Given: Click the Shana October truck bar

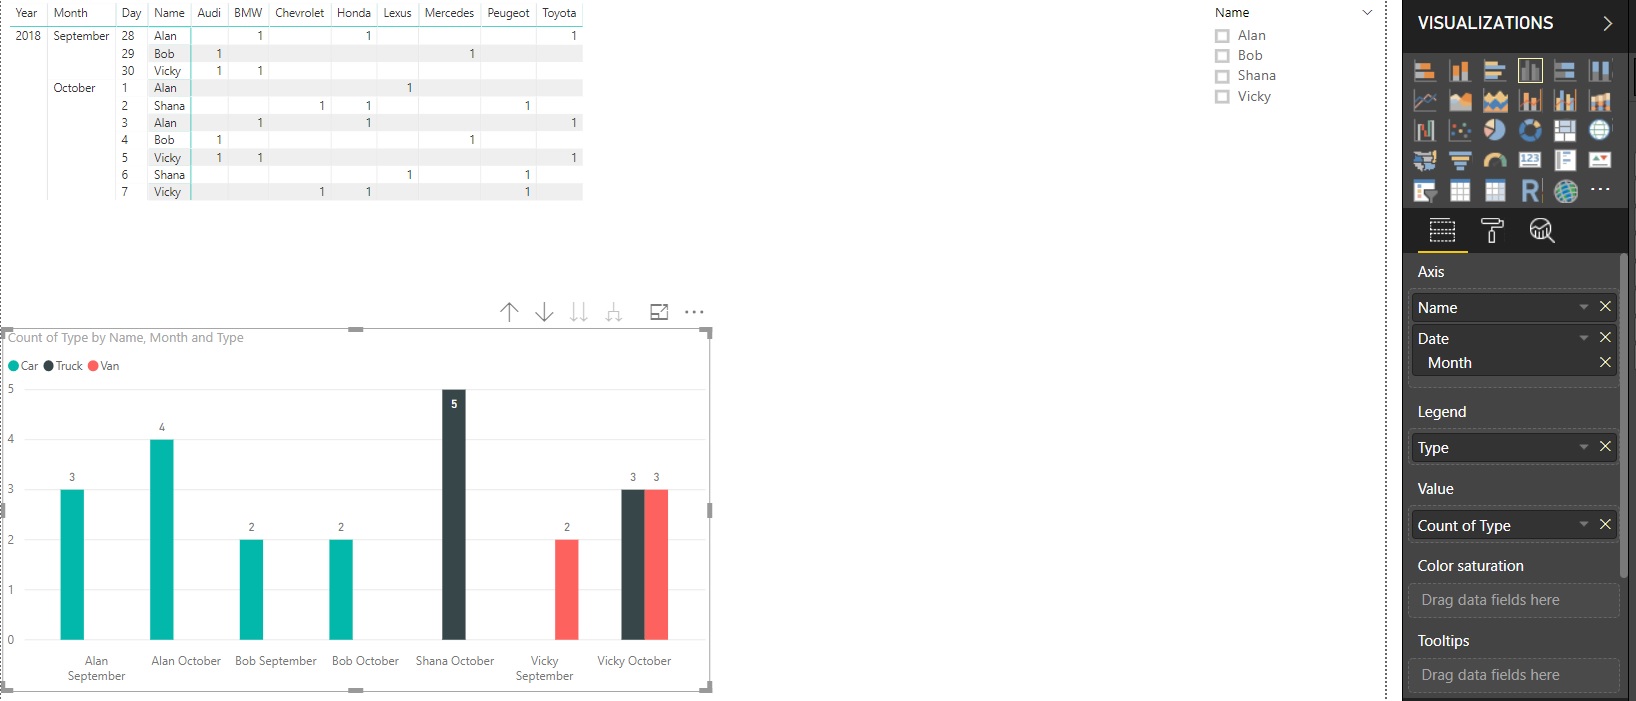Looking at the screenshot, I should click(454, 514).
